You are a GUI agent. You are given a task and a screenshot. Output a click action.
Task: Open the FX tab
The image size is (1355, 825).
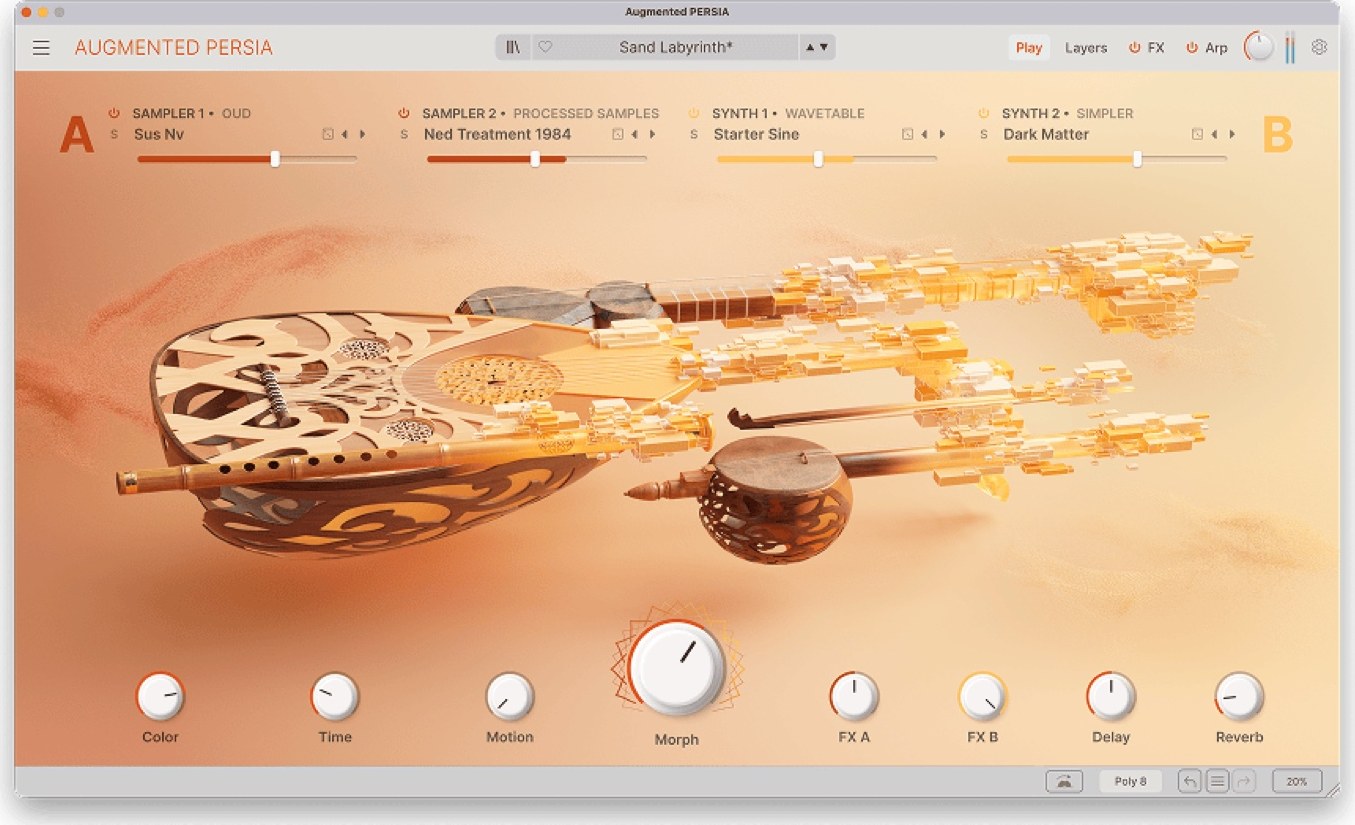(1156, 48)
